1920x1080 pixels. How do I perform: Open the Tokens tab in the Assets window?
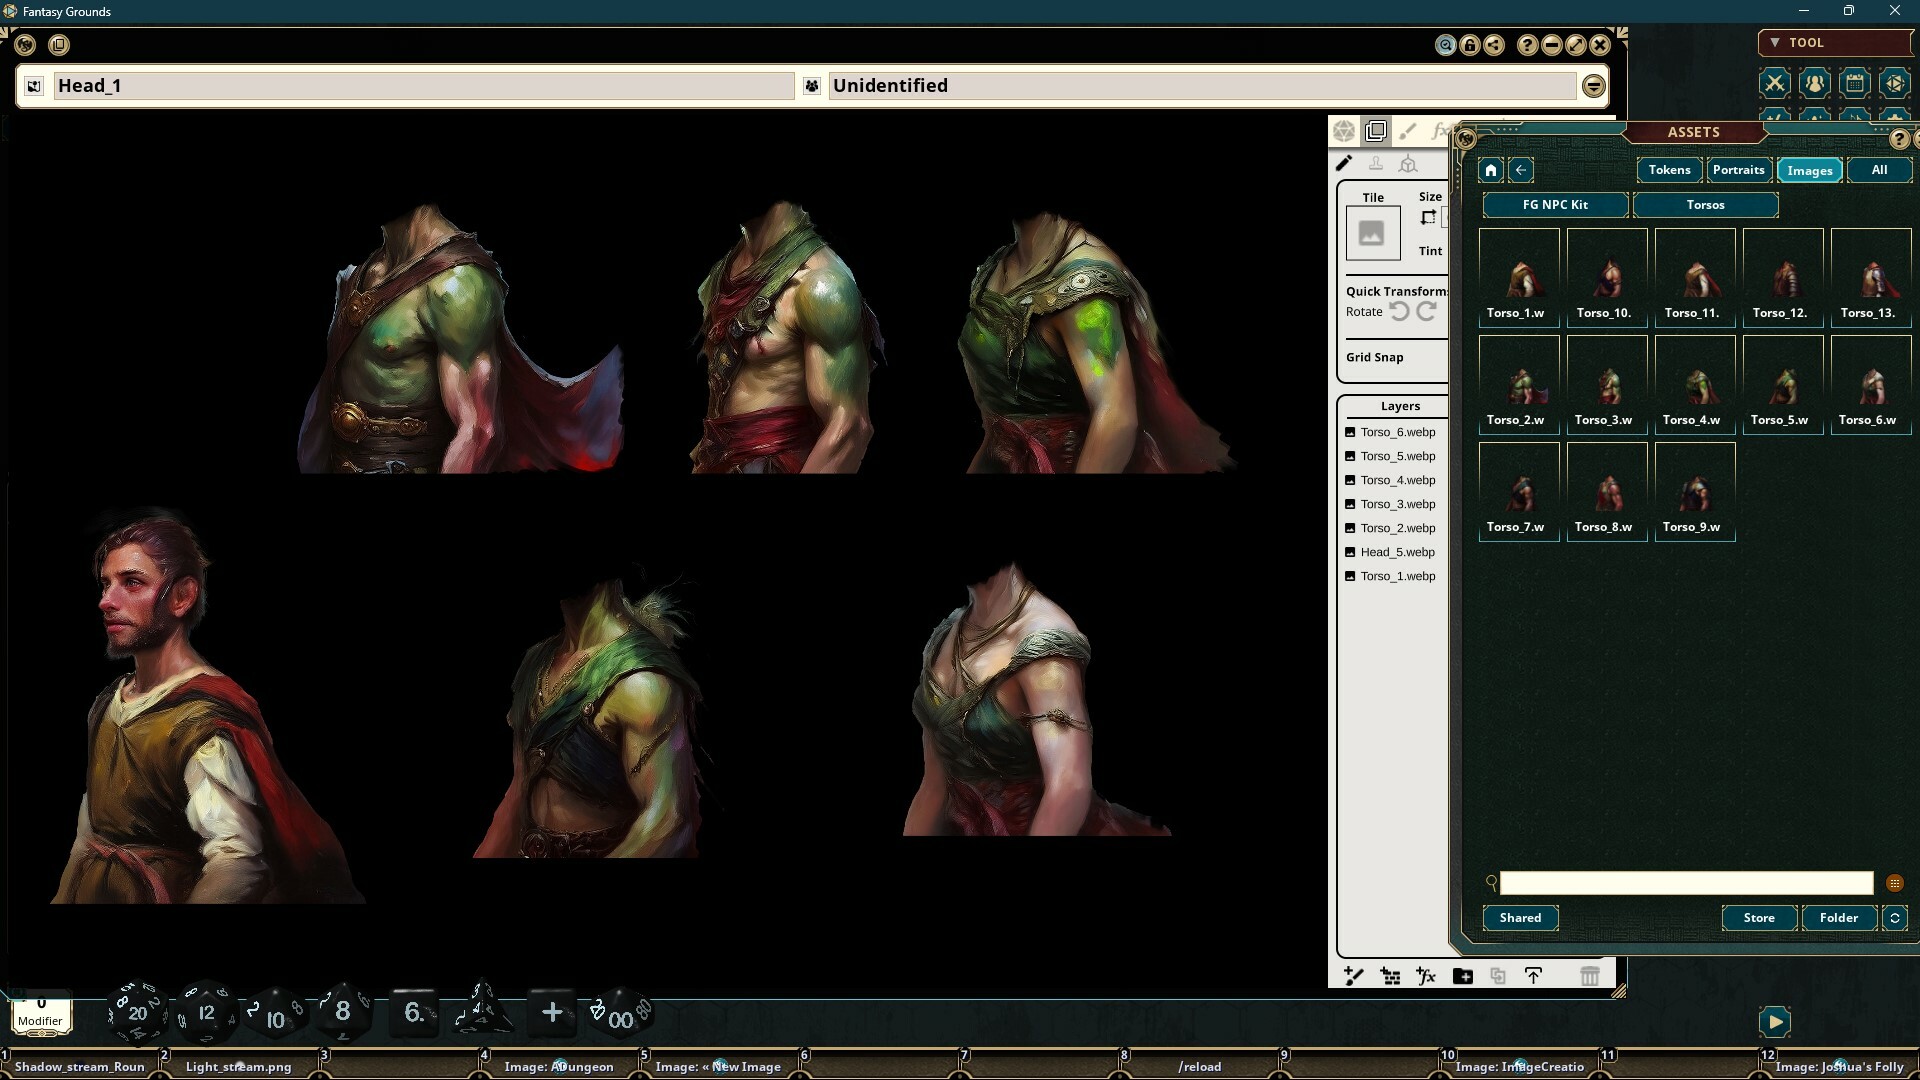(x=1668, y=170)
